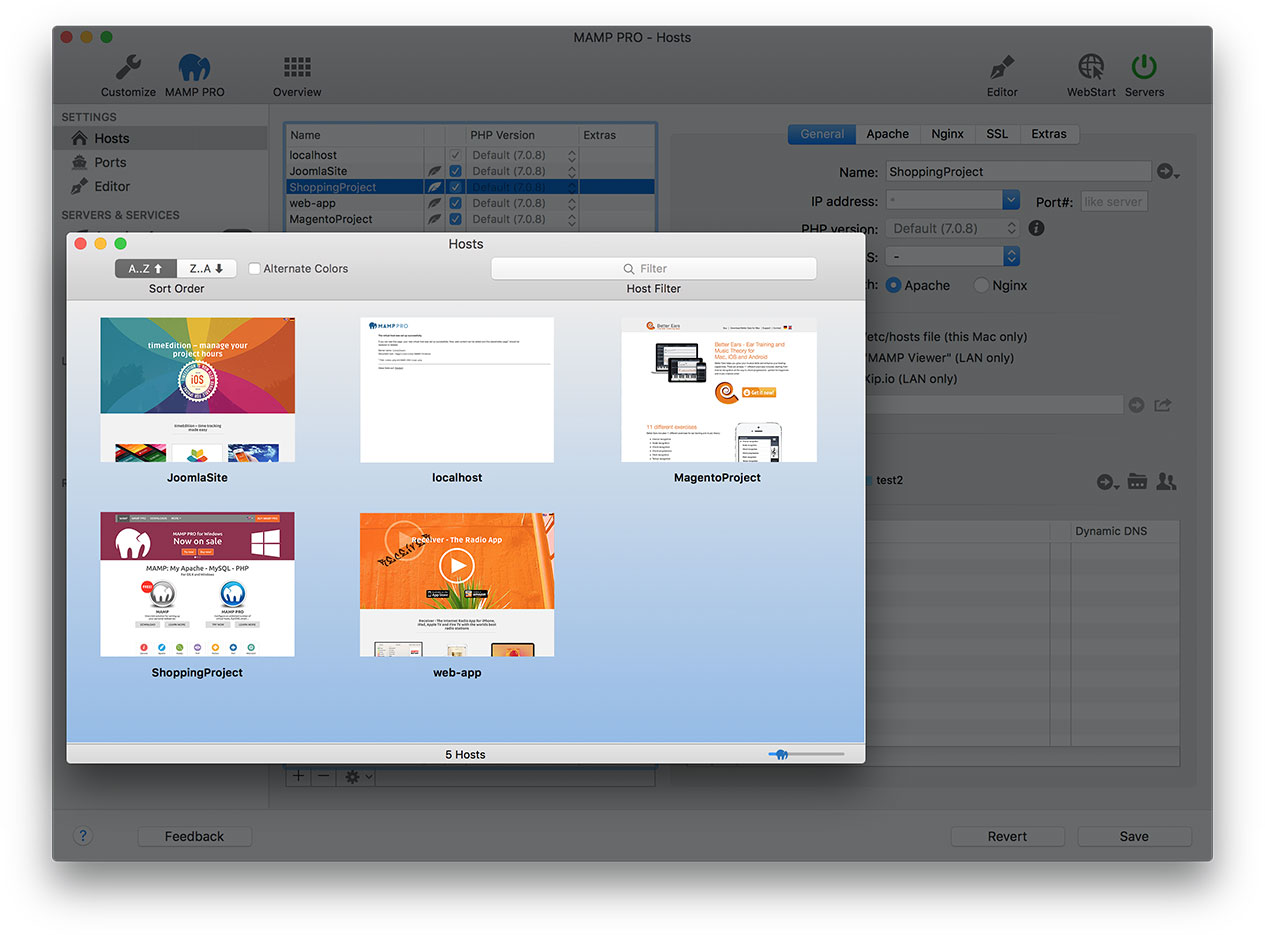This screenshot has height=935, width=1265.
Task: Click the PHP version info icon
Action: coord(1036,228)
